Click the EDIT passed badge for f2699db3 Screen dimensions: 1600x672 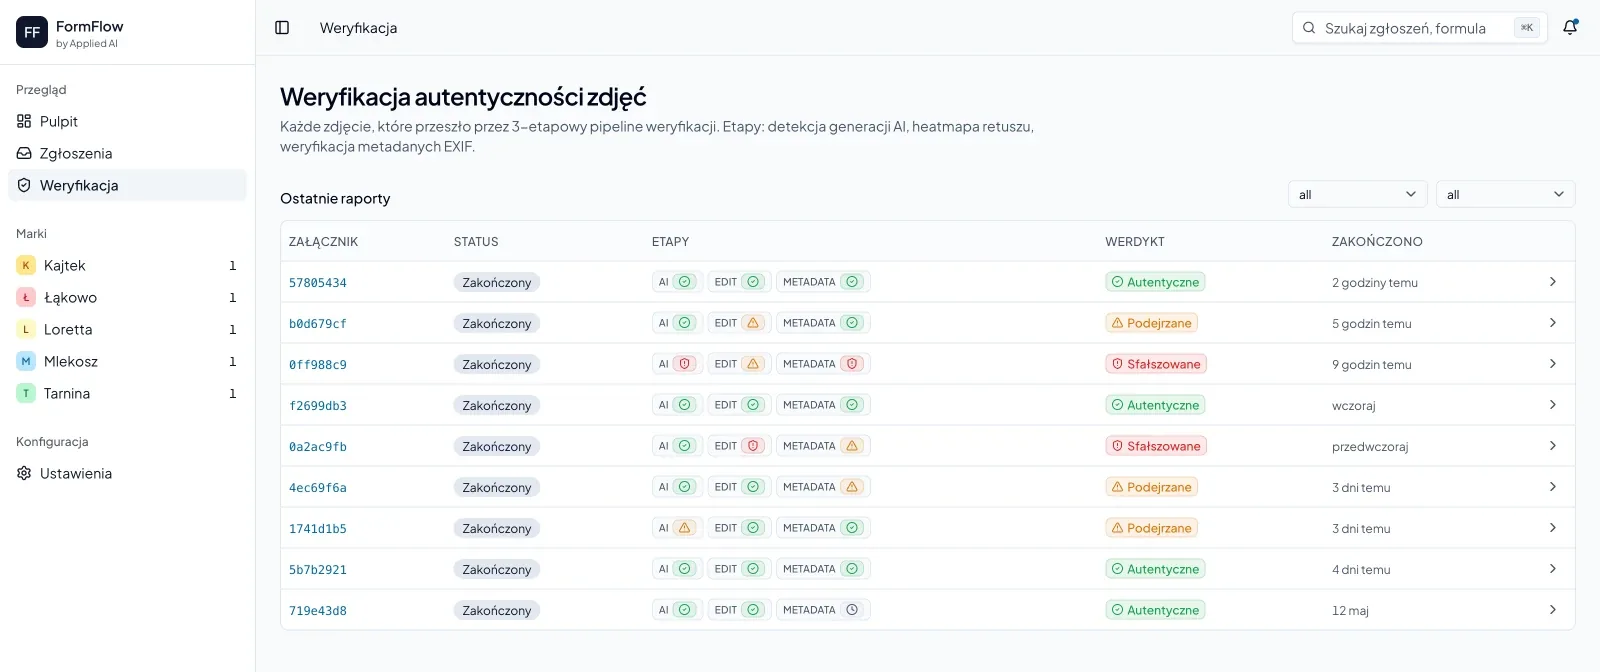click(738, 405)
